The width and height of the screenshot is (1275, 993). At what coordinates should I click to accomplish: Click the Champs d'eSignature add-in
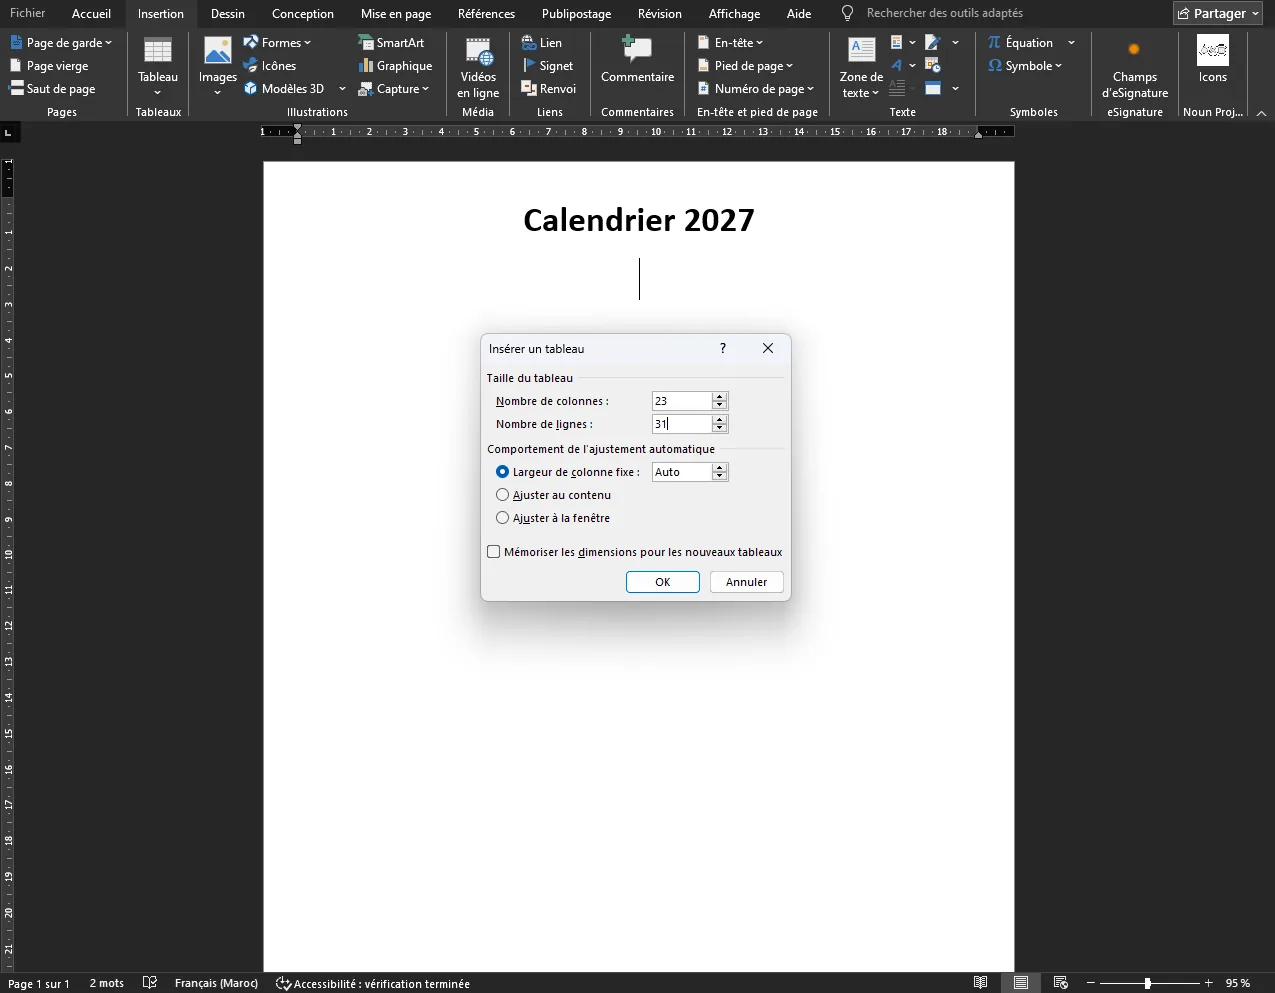(x=1135, y=68)
